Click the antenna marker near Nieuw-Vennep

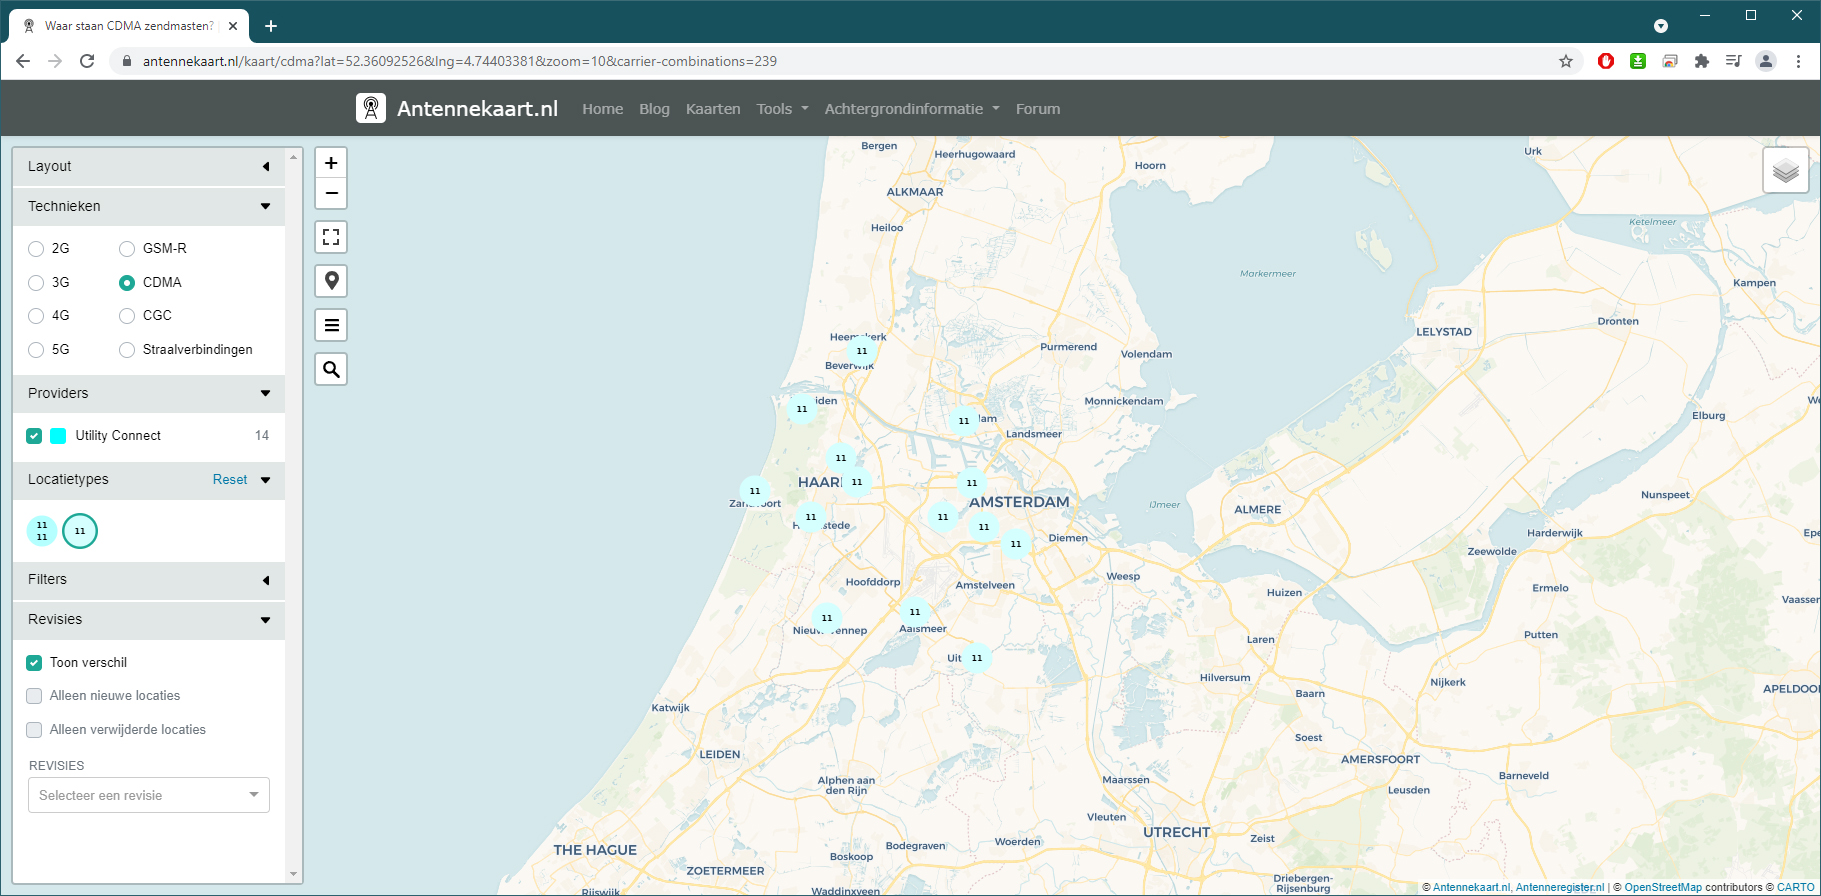[827, 618]
